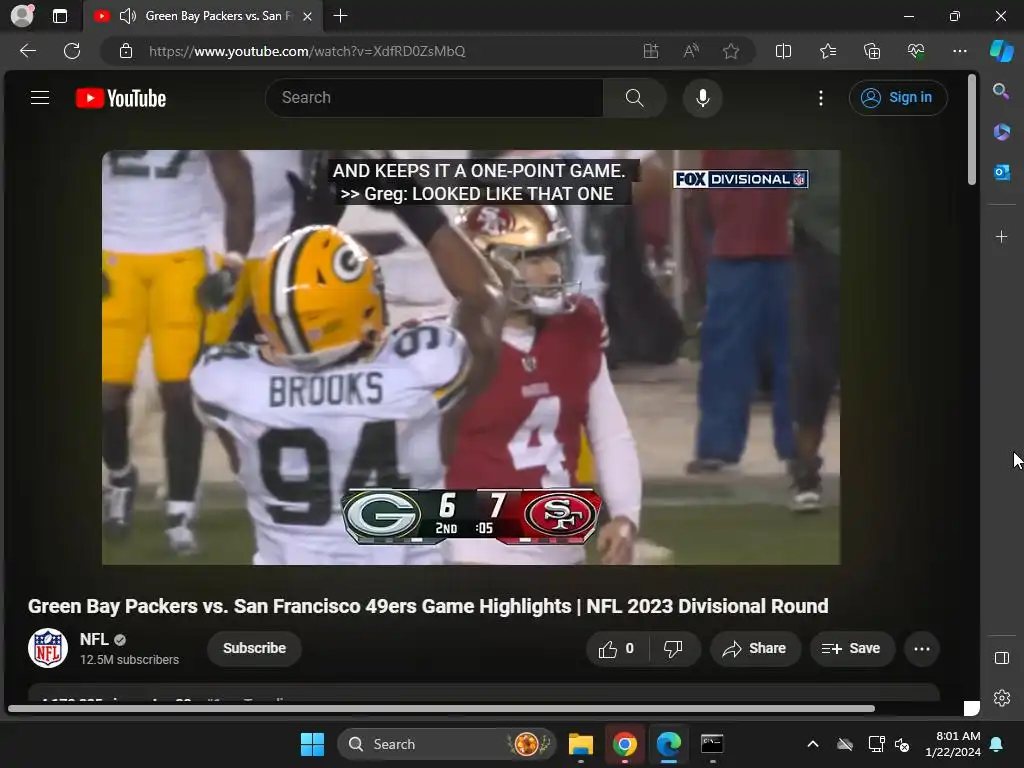The image size is (1024, 768).
Task: Toggle sidebar visibility icon near bottom
Action: [1001, 658]
